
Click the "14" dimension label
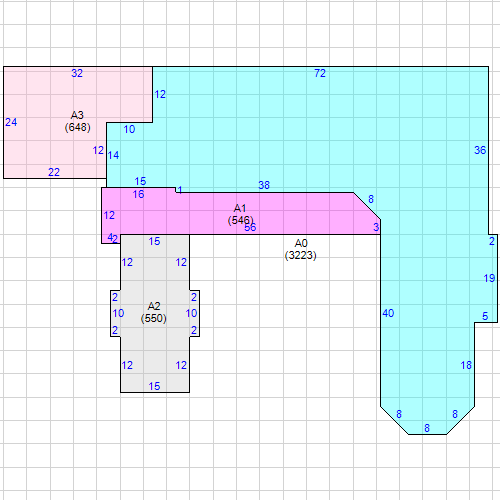click(x=113, y=155)
